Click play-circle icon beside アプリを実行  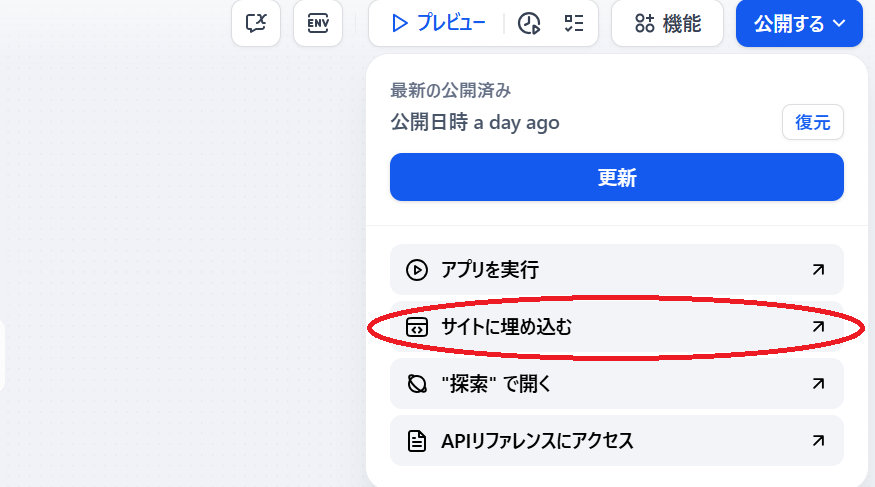pos(417,270)
